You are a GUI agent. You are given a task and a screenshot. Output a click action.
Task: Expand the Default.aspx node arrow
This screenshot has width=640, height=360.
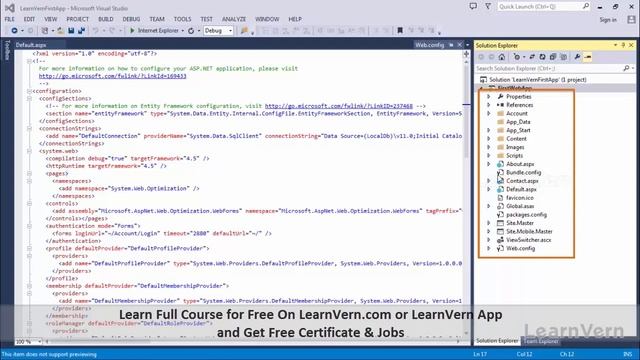click(x=489, y=189)
